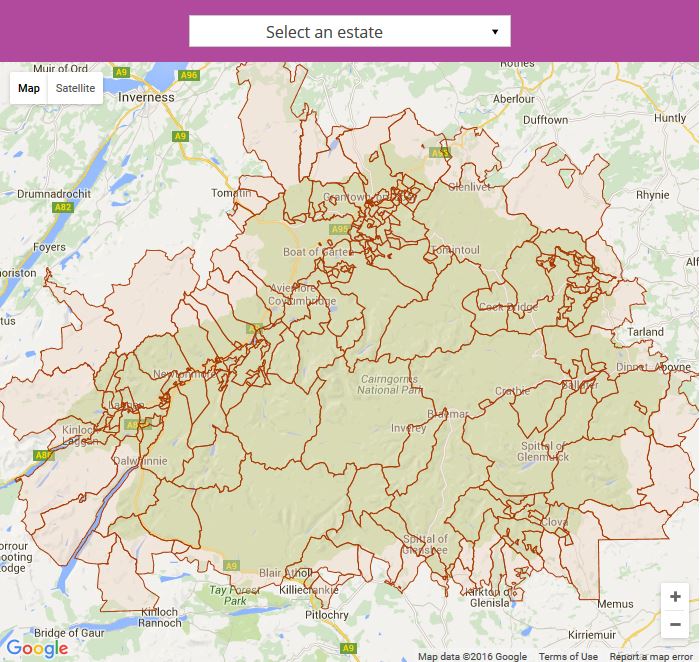Image resolution: width=700 pixels, height=662 pixels.
Task: Click the Drumnadrochit label
Action: click(54, 194)
